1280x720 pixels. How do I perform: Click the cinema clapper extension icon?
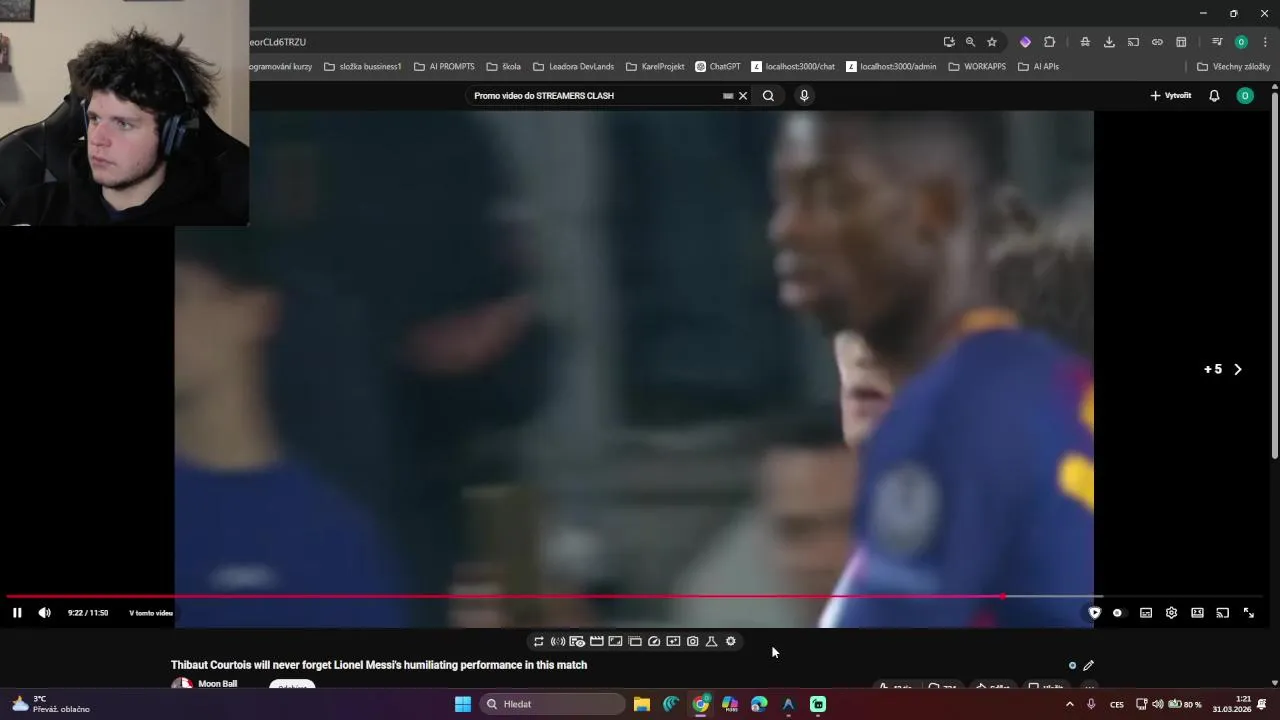point(597,642)
